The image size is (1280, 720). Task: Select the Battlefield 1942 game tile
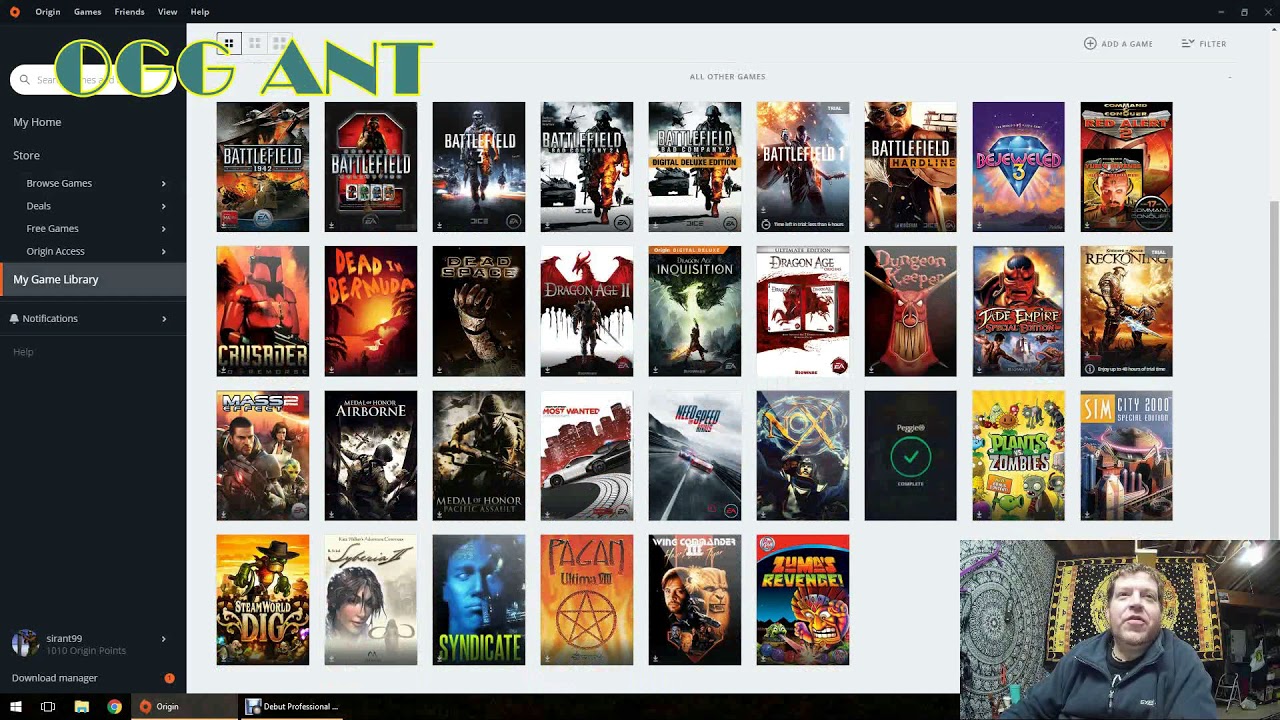tap(263, 167)
